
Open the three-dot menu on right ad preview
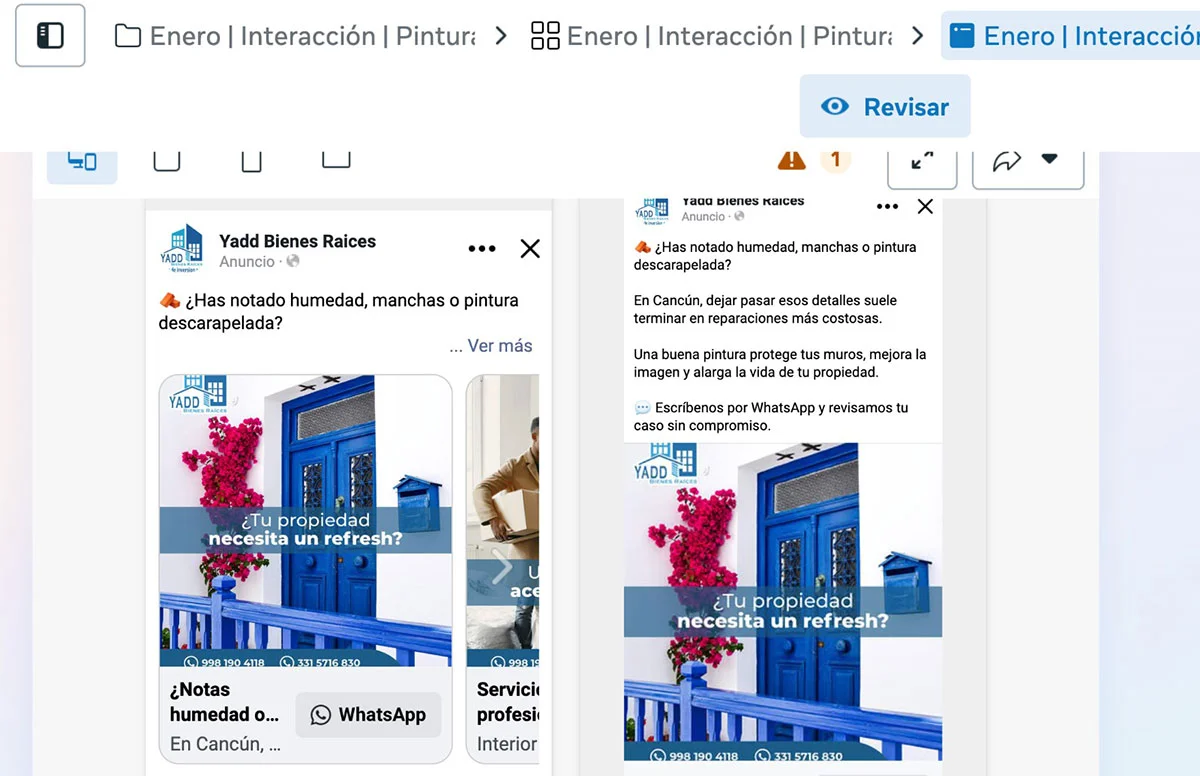887,207
